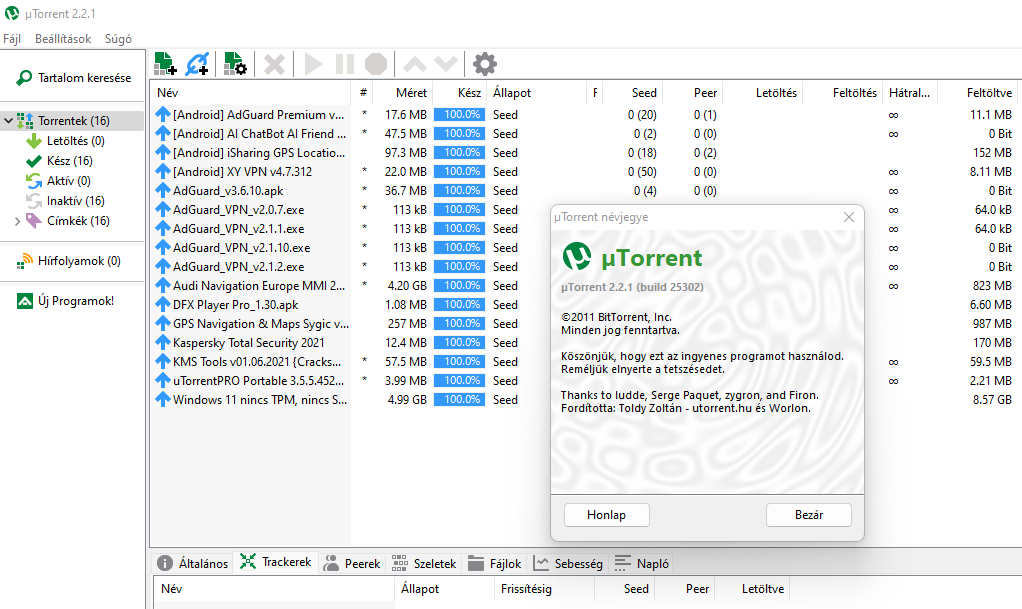
Task: Click the Pause torrent icon
Action: pyautogui.click(x=345, y=64)
